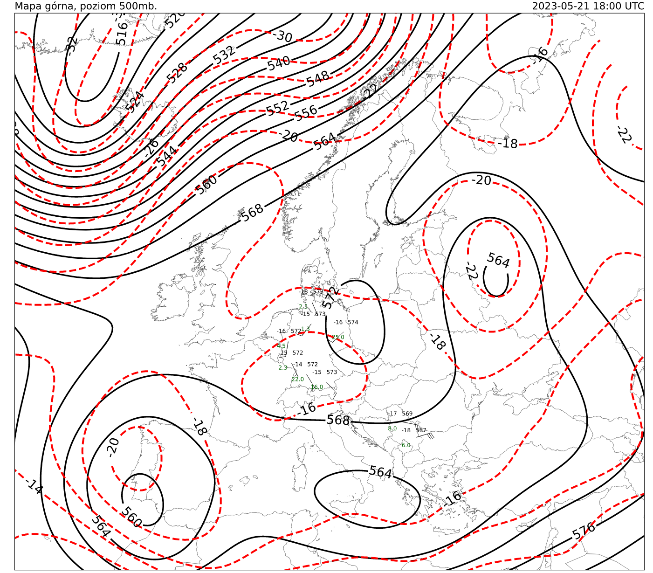This screenshot has height=573, width=653.
Task: Click the green station value 22.0
Action: pos(297,379)
